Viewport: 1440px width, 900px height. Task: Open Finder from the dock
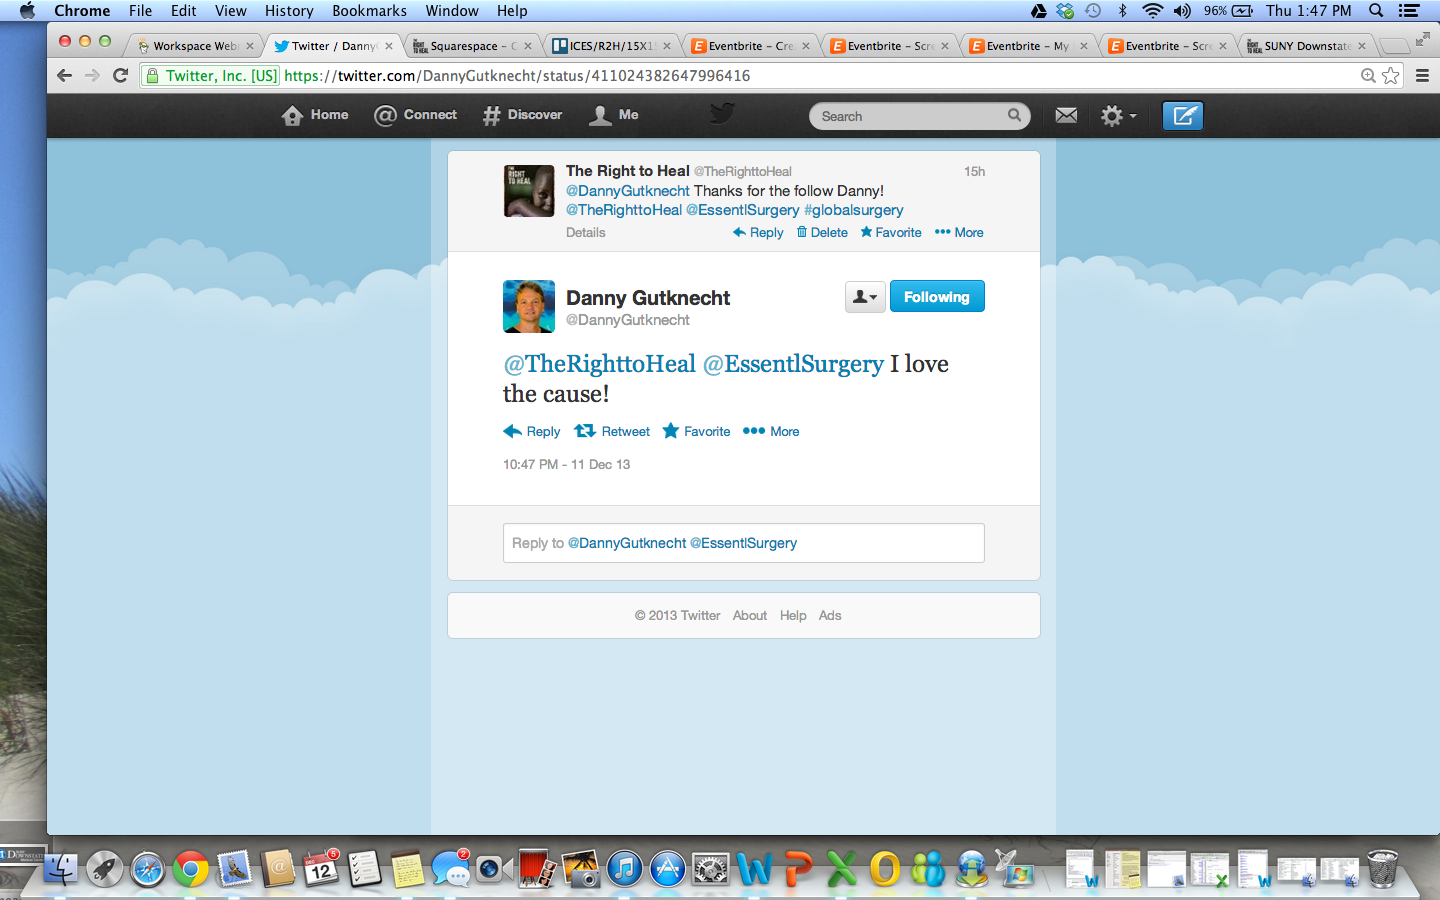61,869
